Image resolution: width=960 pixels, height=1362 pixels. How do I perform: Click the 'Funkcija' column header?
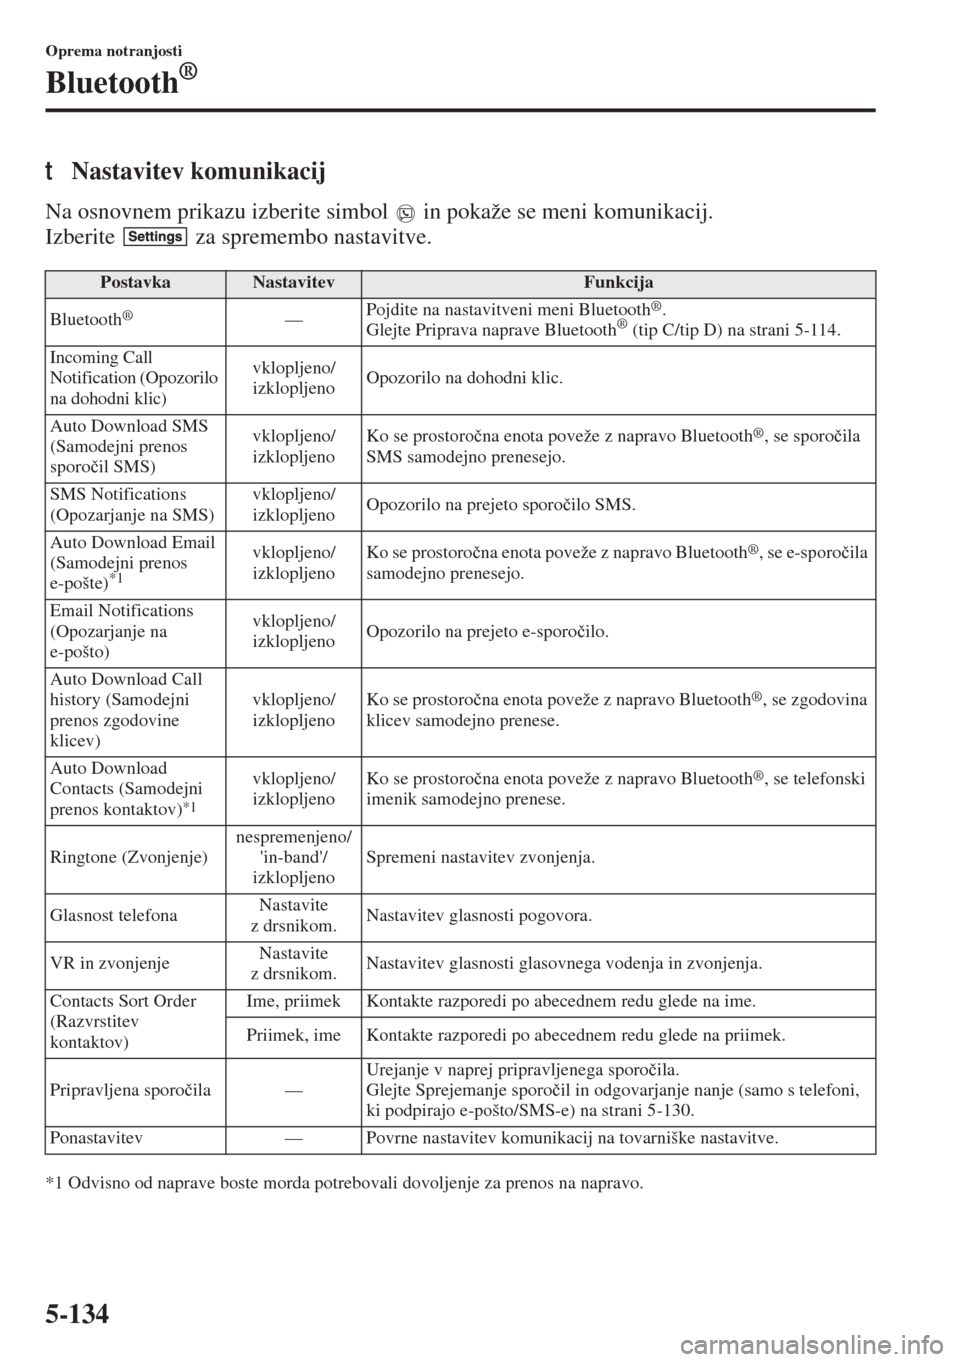tap(619, 283)
